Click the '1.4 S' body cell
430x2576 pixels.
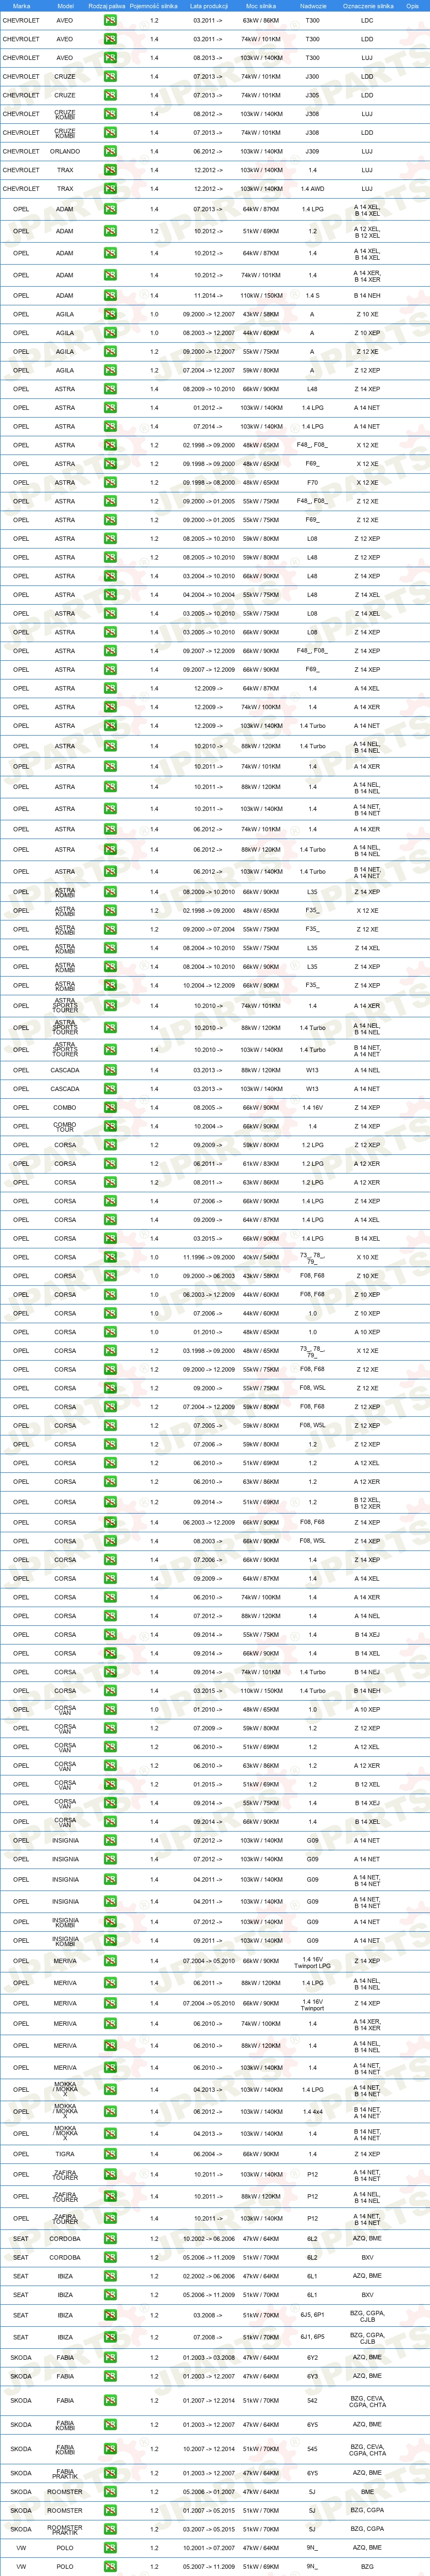(312, 296)
